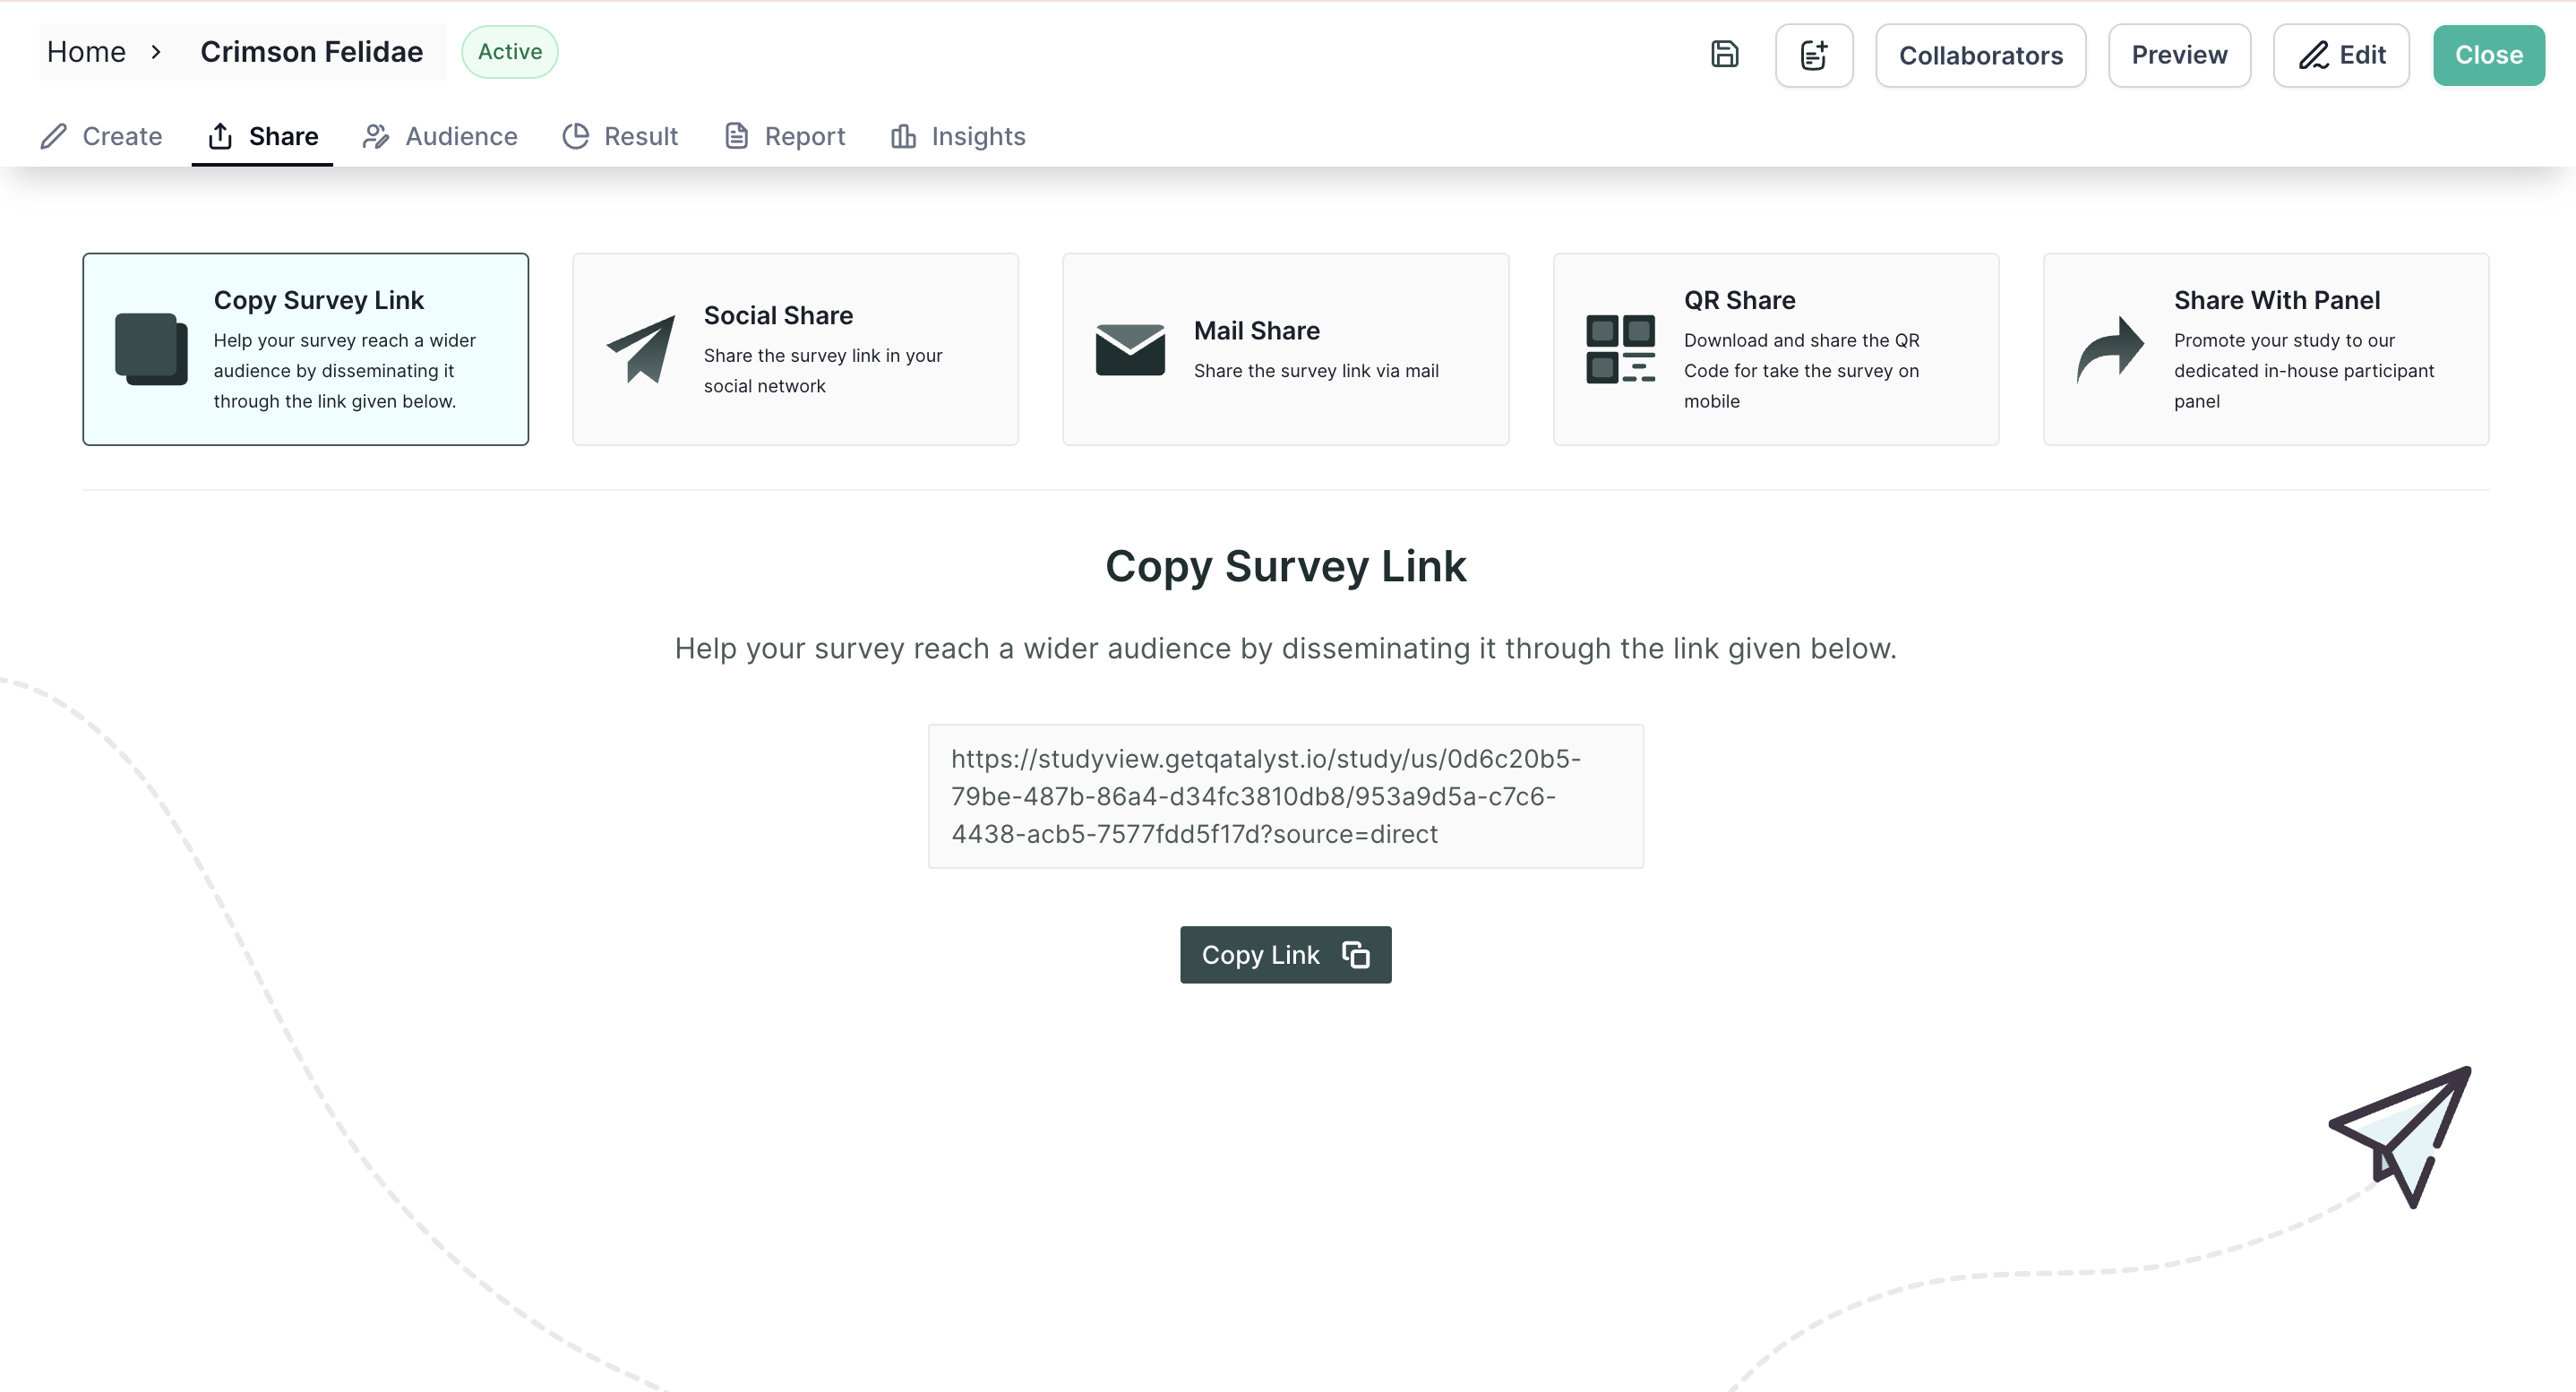Image resolution: width=2576 pixels, height=1392 pixels.
Task: Click the survey URL text field
Action: 1286,796
